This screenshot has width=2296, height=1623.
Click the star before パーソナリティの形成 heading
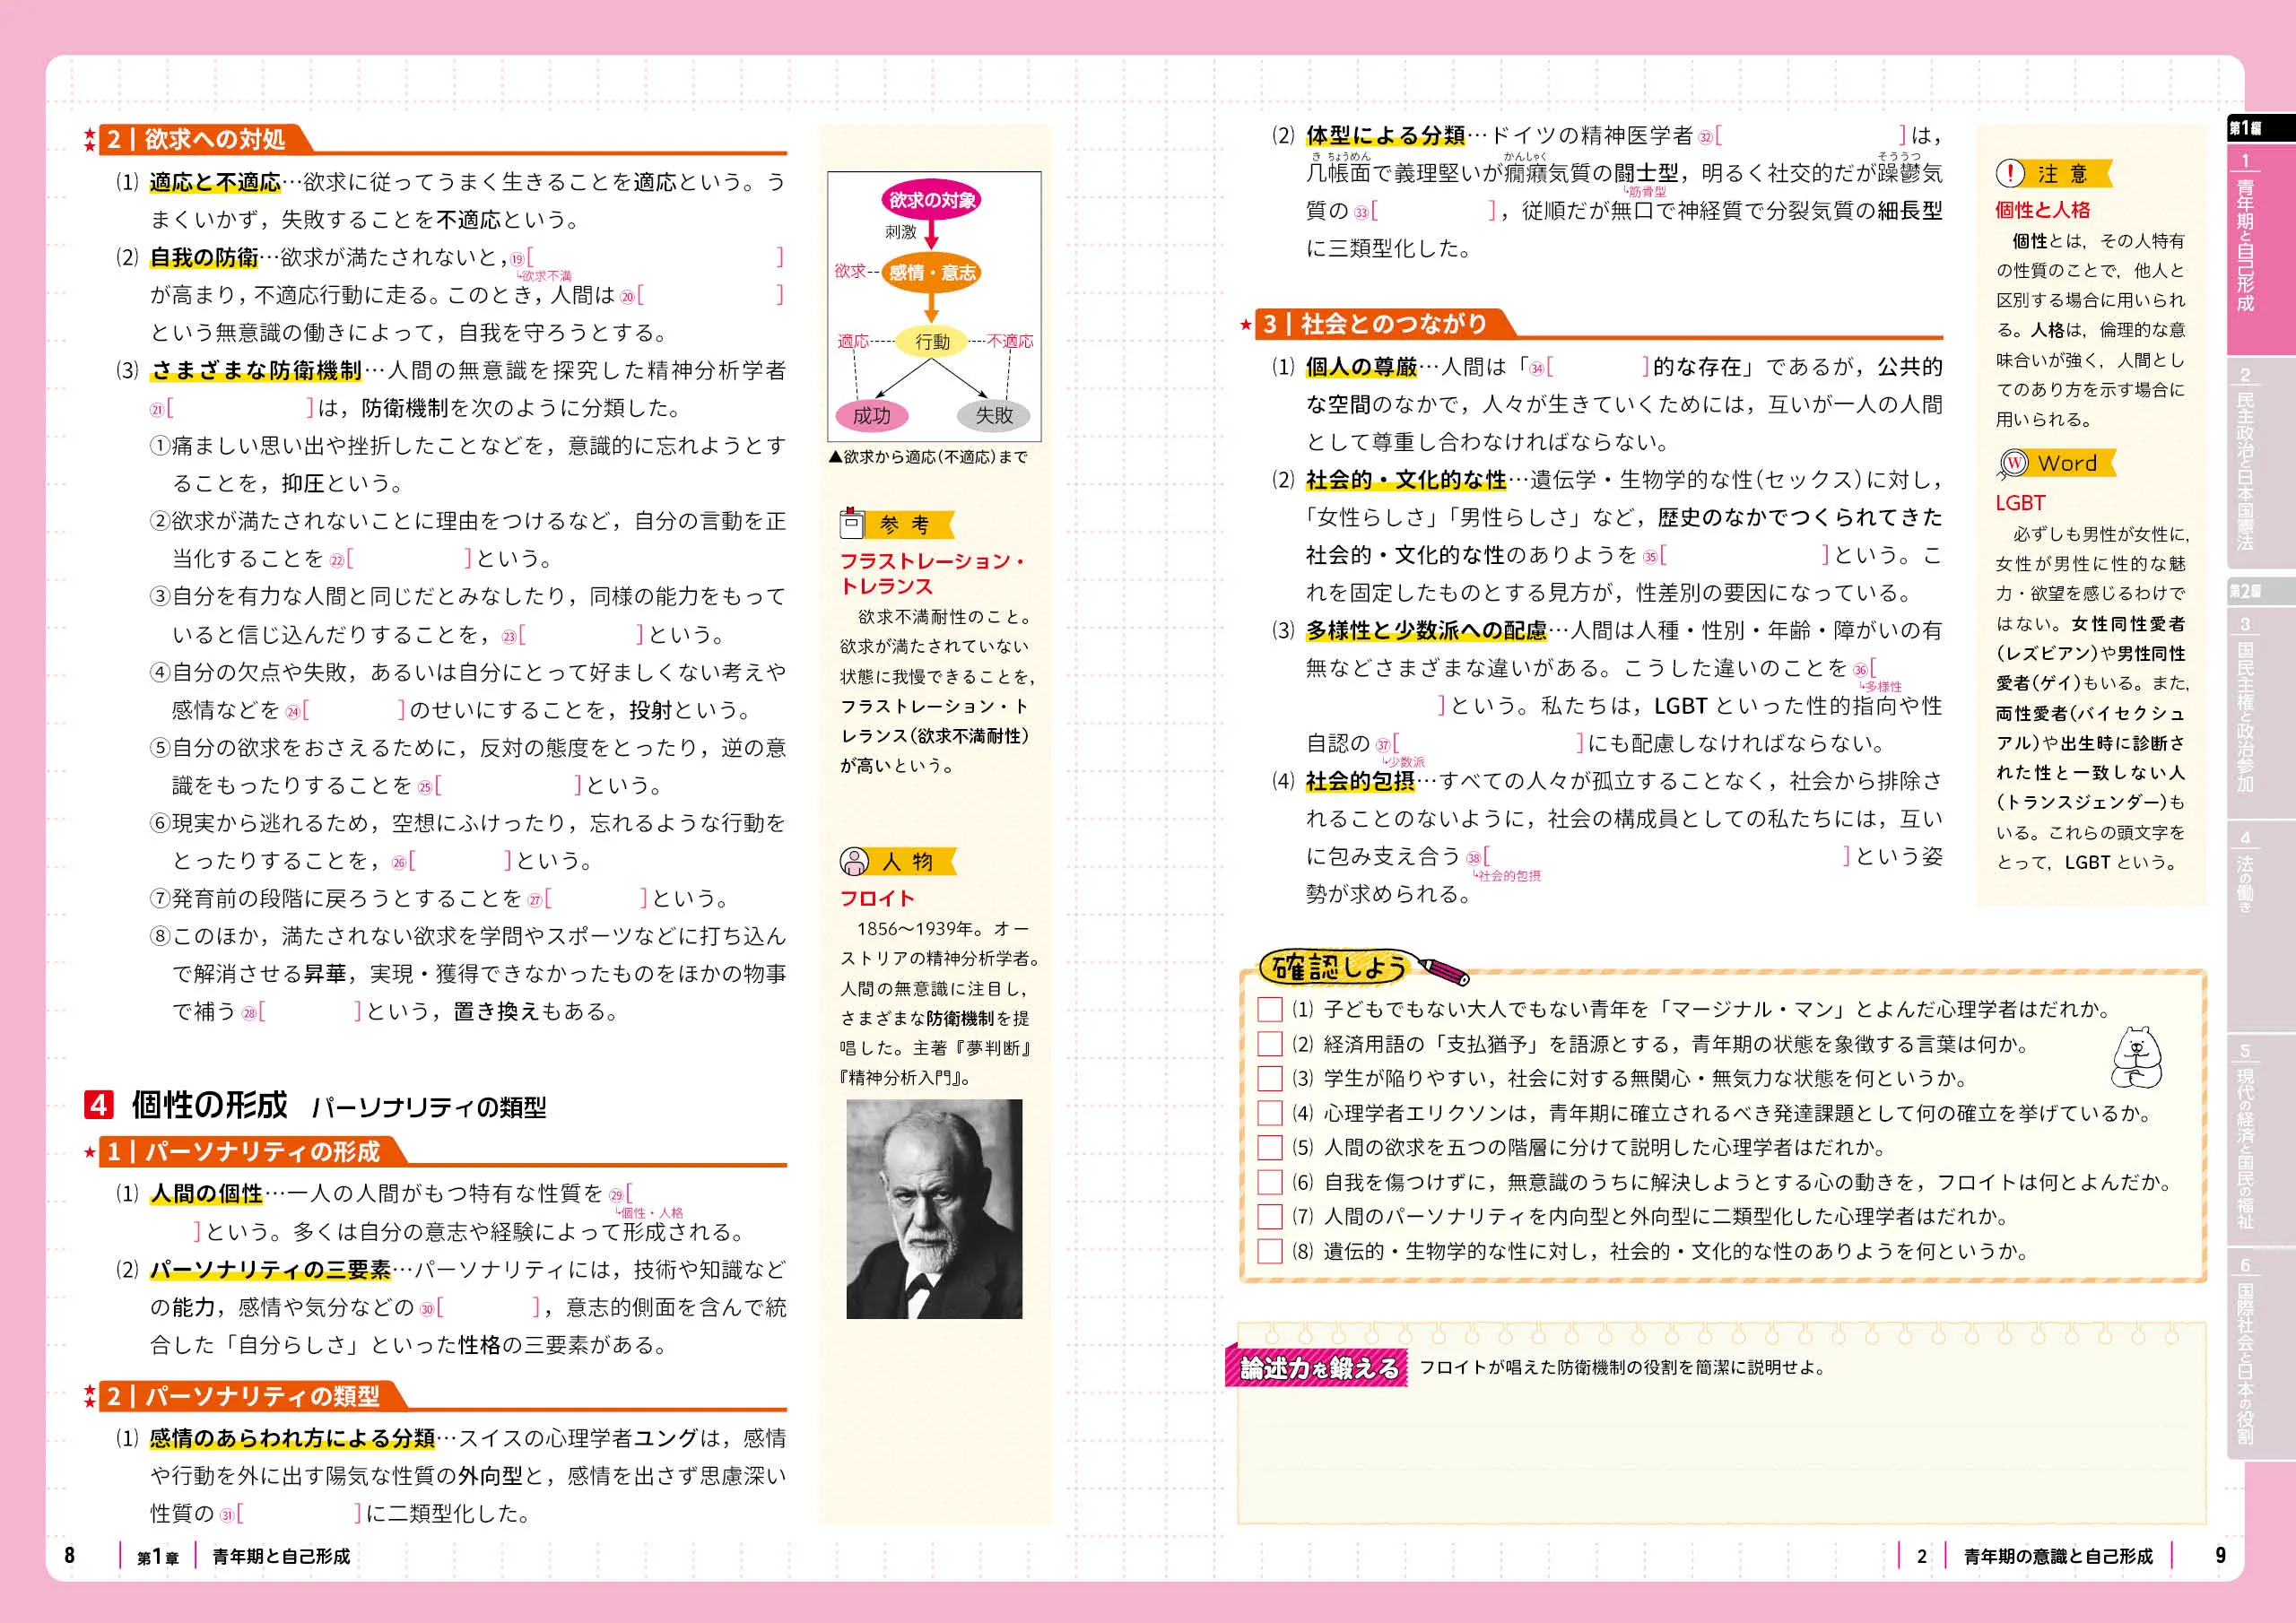click(90, 1153)
